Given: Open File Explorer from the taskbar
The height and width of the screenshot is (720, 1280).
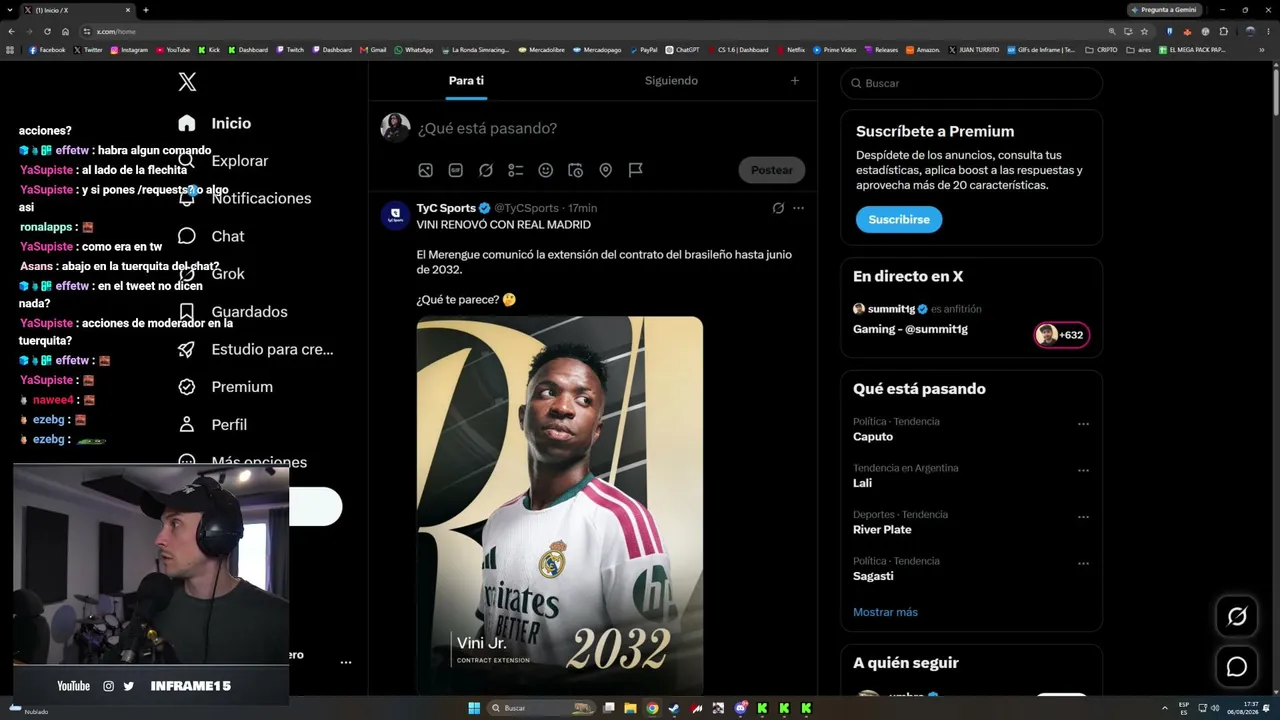Looking at the screenshot, I should [x=630, y=708].
